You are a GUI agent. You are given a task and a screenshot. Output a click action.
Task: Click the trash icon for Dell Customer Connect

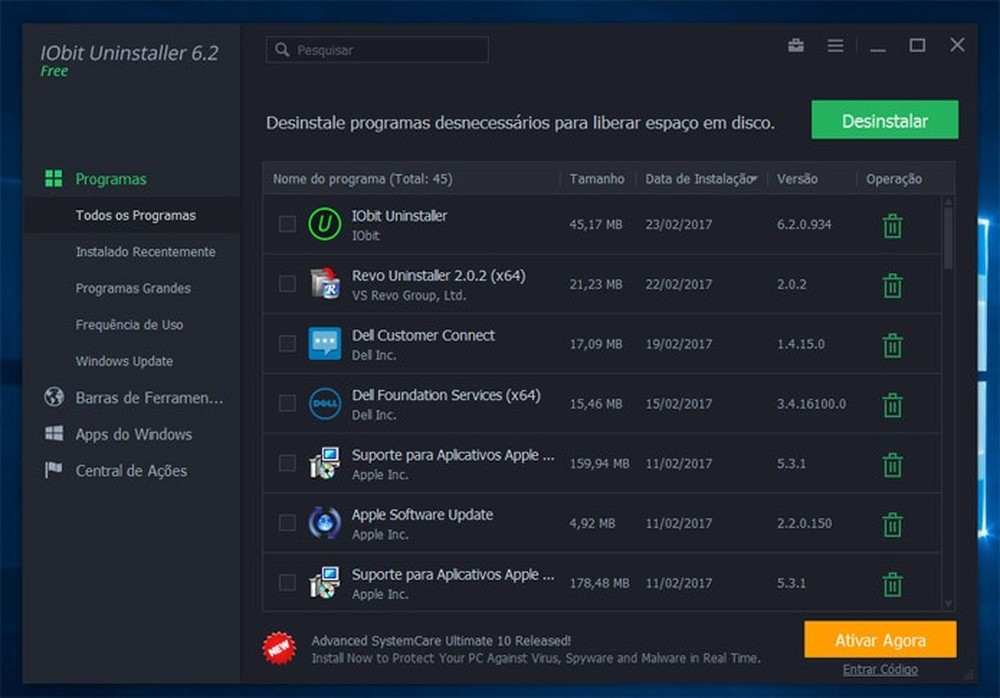891,344
